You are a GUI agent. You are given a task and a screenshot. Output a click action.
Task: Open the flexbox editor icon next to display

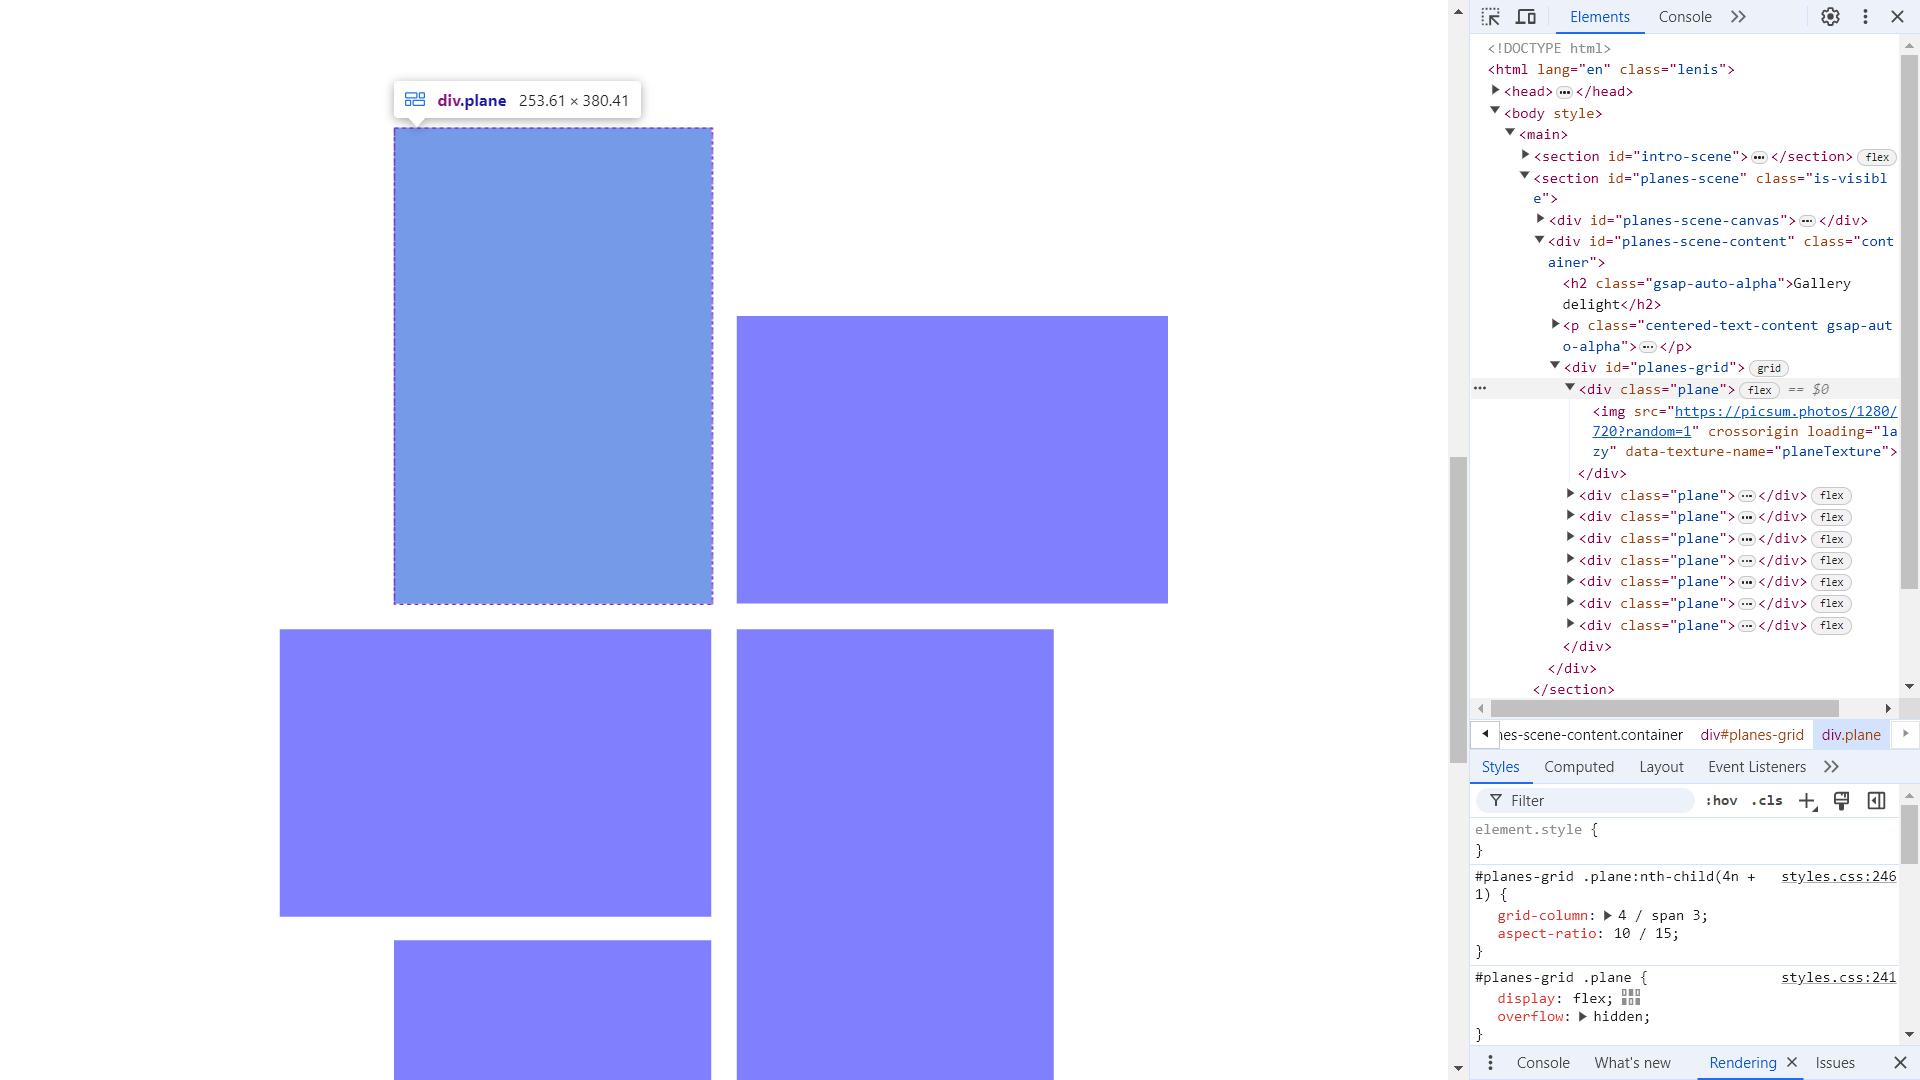(x=1631, y=998)
